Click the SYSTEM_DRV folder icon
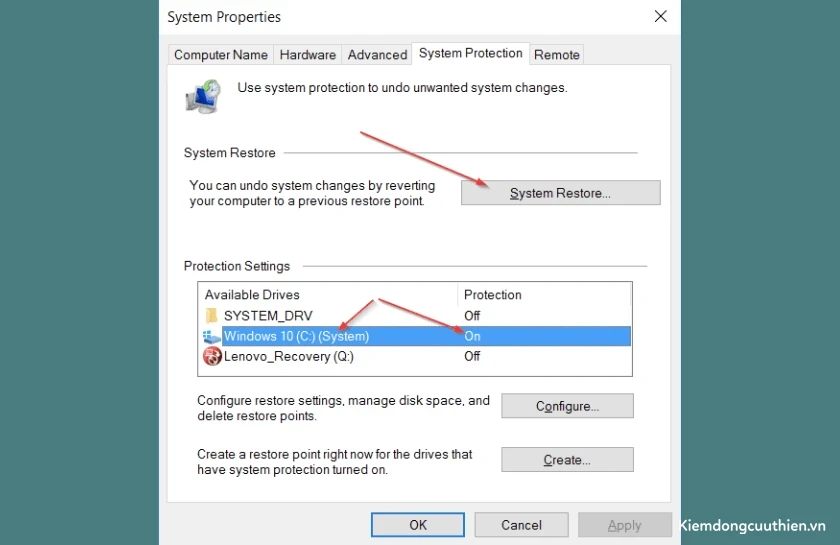840x545 pixels. (212, 315)
